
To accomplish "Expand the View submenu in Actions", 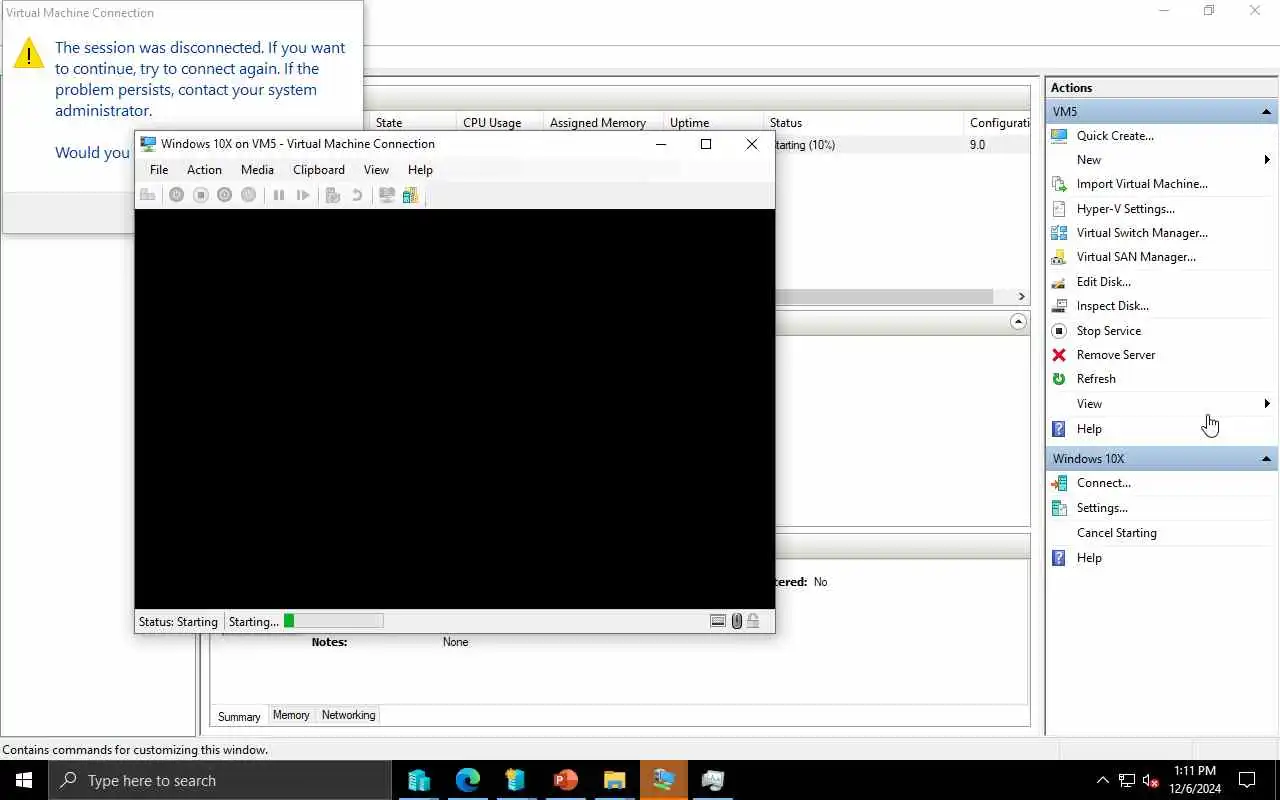I will pyautogui.click(x=1267, y=404).
